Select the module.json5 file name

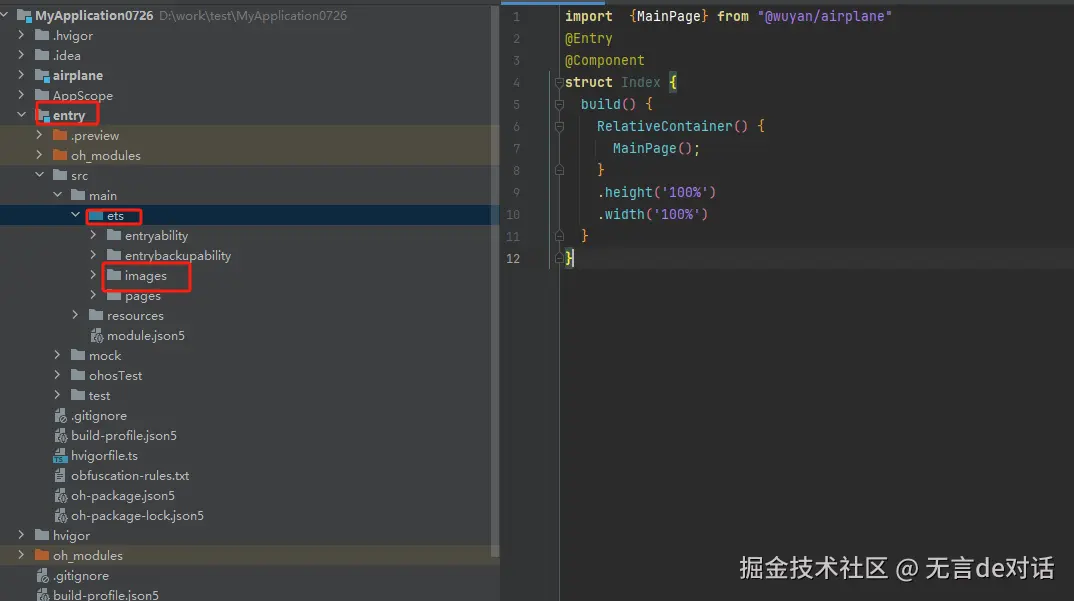pos(146,335)
